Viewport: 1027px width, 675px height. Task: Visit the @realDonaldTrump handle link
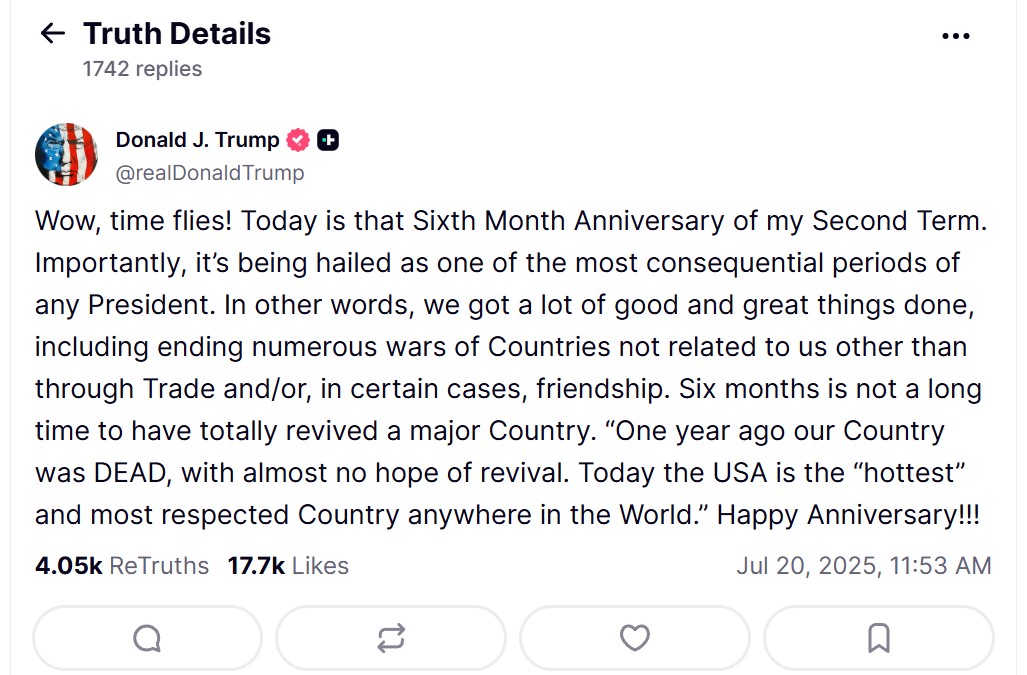[210, 173]
